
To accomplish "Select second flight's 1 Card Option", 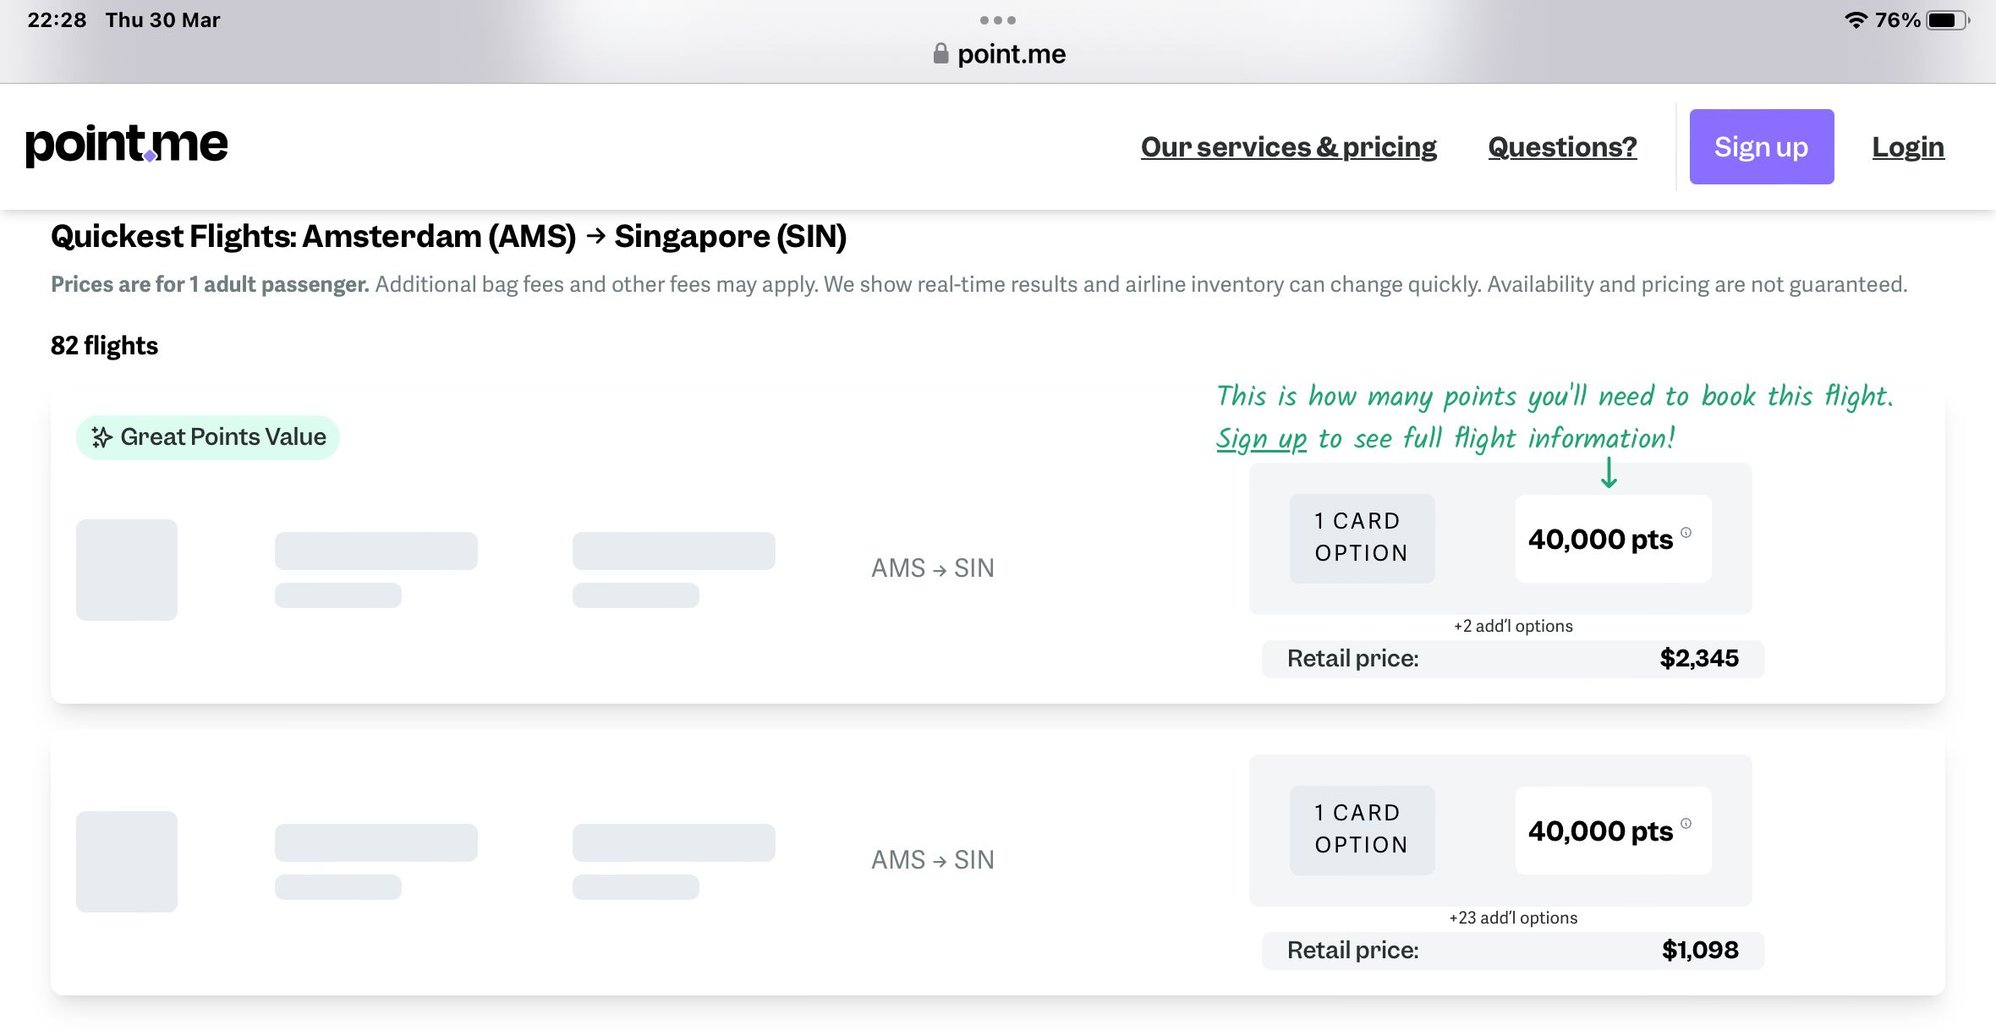I will point(1361,830).
